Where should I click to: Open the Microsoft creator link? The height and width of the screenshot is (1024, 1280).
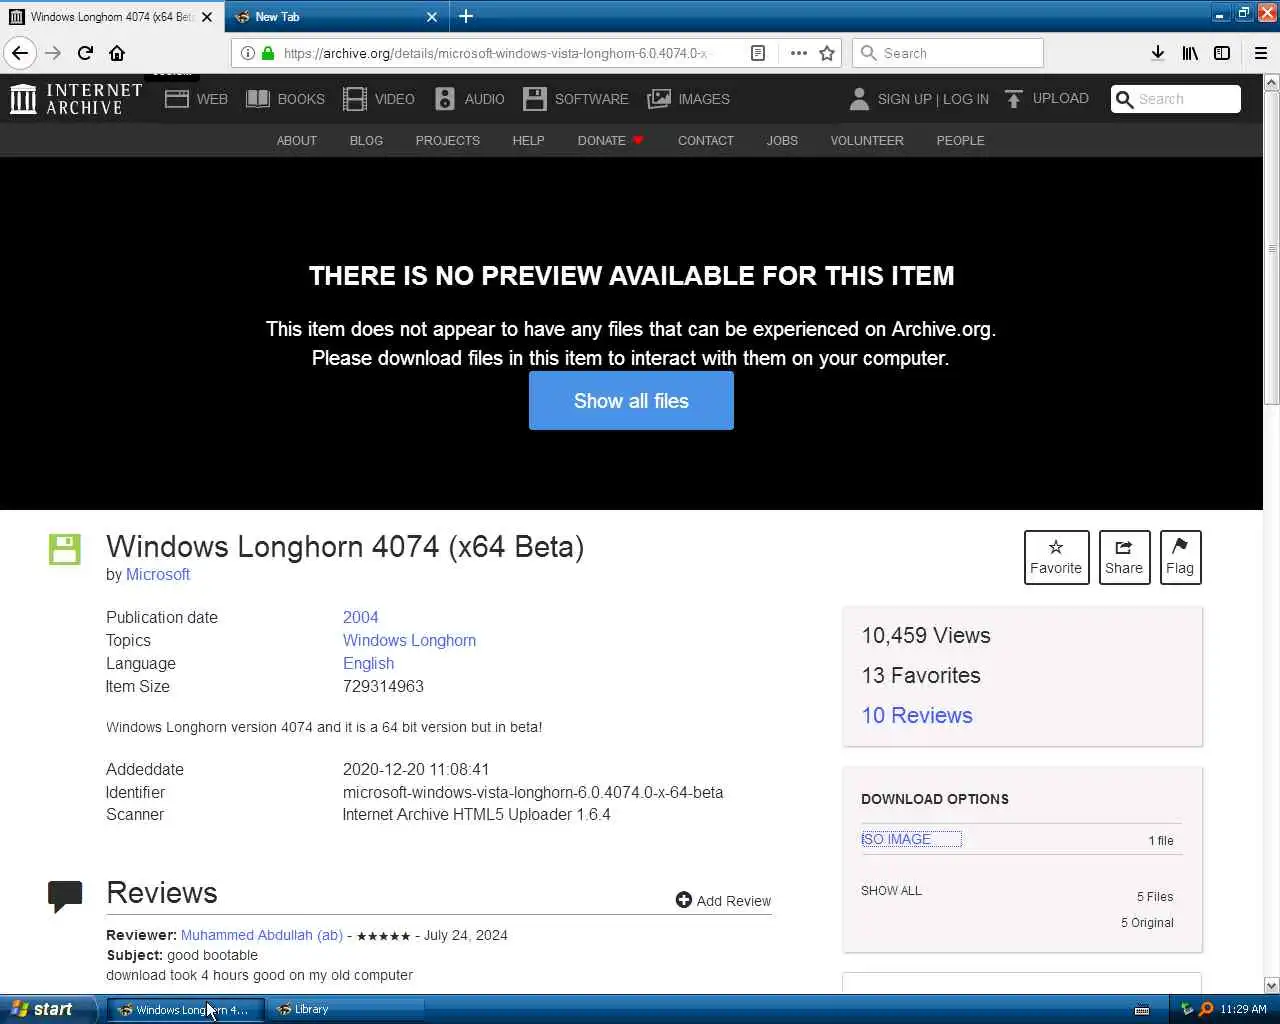tap(158, 575)
